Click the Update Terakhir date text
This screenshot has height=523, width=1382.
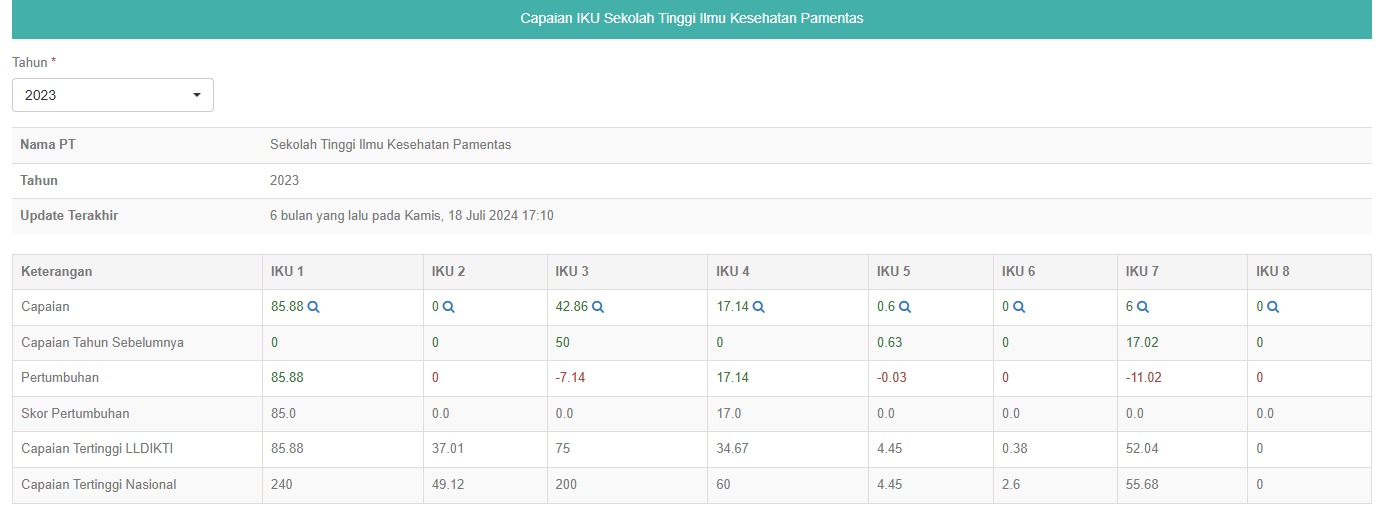coord(411,216)
